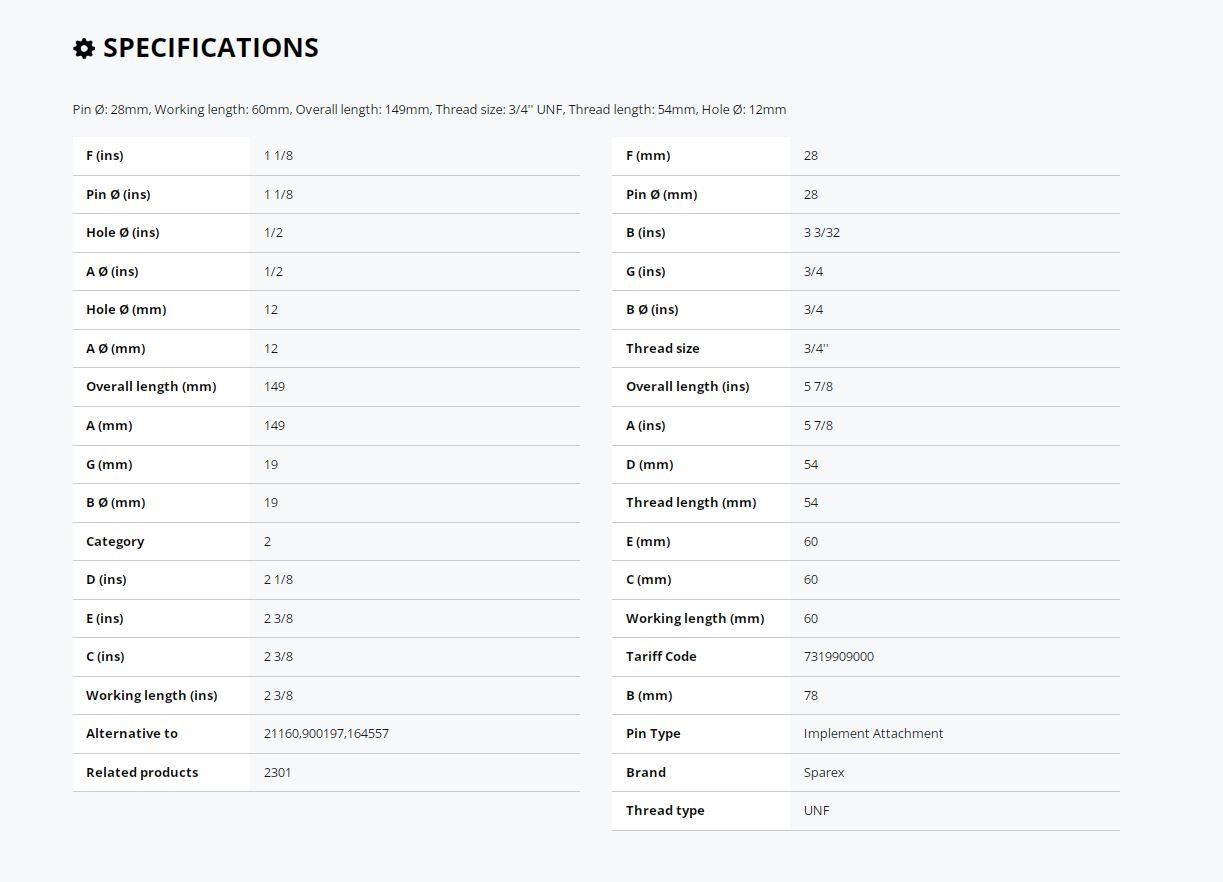The height and width of the screenshot is (882, 1223).
Task: Click the Related products value 2301
Action: click(278, 772)
